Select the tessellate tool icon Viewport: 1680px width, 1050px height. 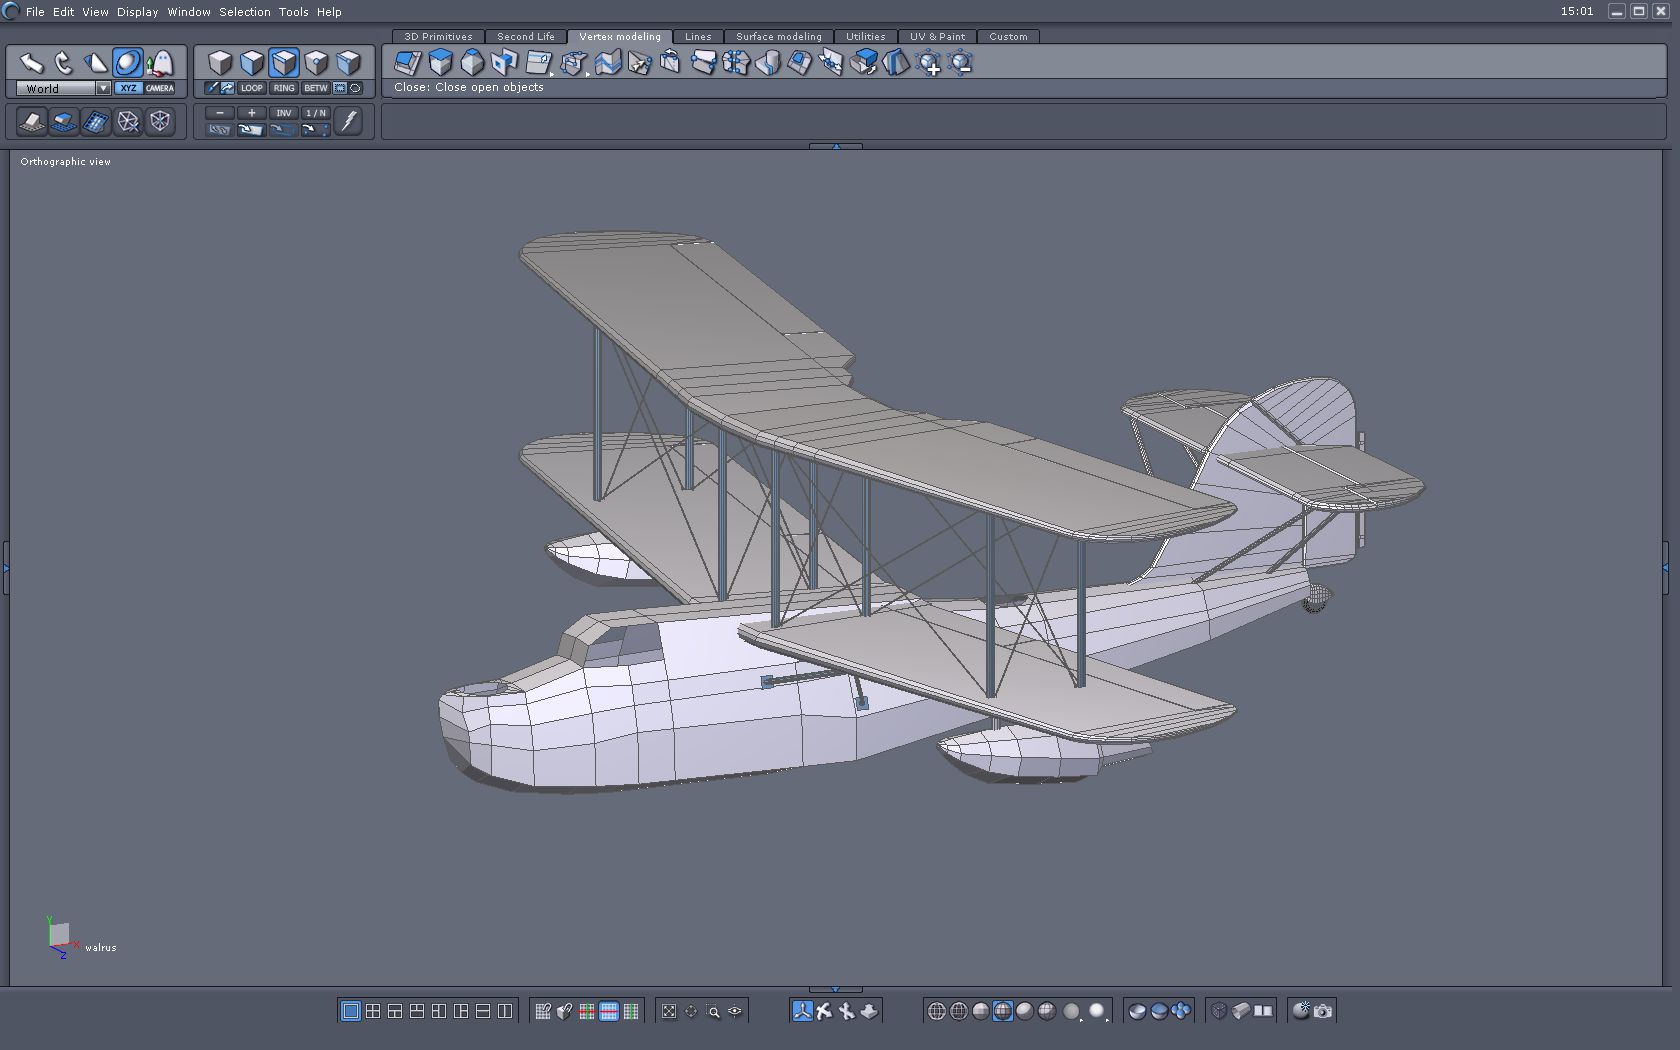pyautogui.click(x=539, y=63)
